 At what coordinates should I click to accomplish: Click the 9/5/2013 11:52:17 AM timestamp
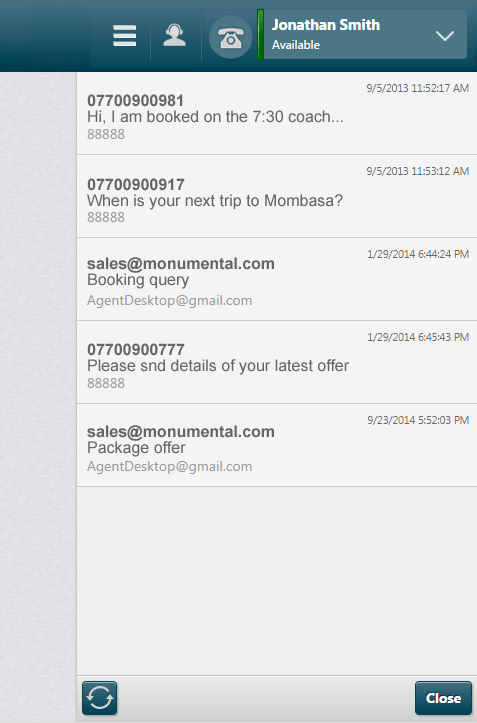(x=417, y=88)
